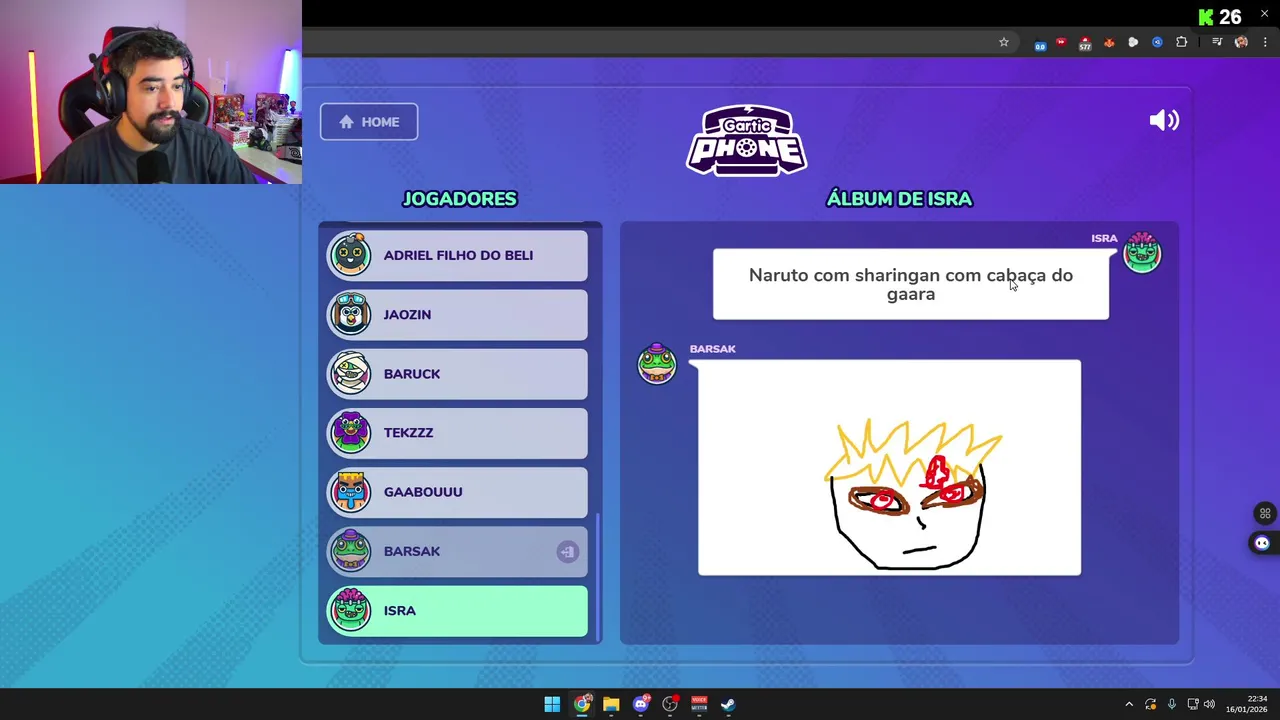This screenshot has height=720, width=1280.
Task: Open Discord from the taskbar
Action: click(x=640, y=705)
